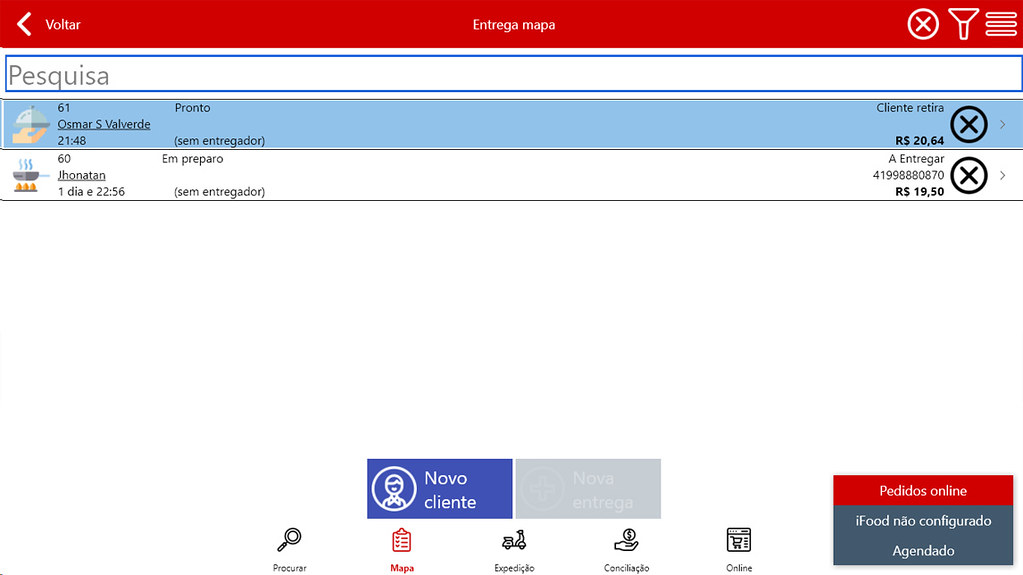Select the Online tab
The height and width of the screenshot is (575, 1023).
point(738,549)
